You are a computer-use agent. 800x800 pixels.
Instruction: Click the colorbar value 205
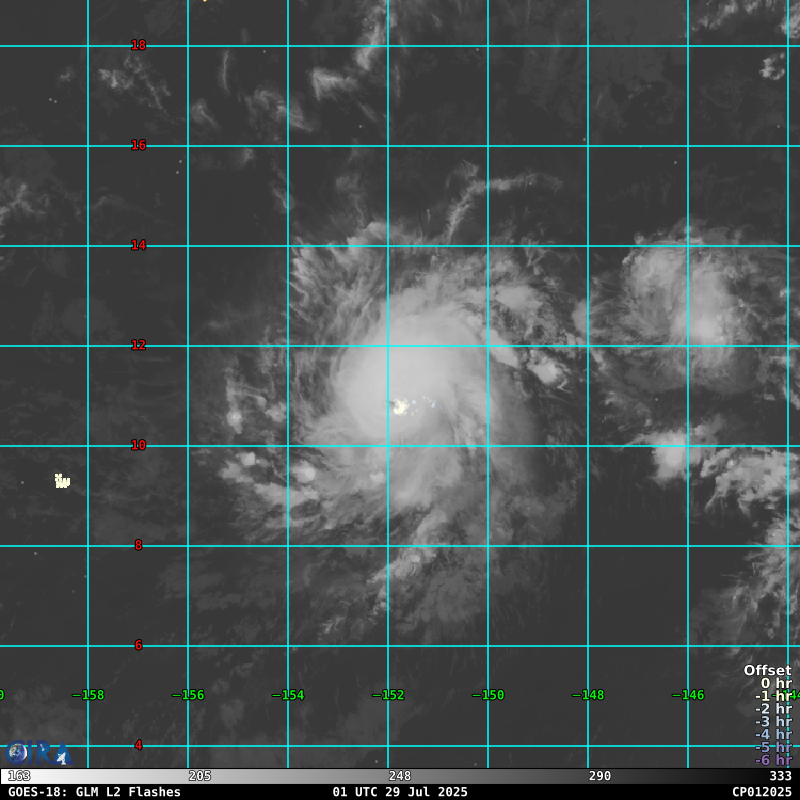tap(199, 776)
